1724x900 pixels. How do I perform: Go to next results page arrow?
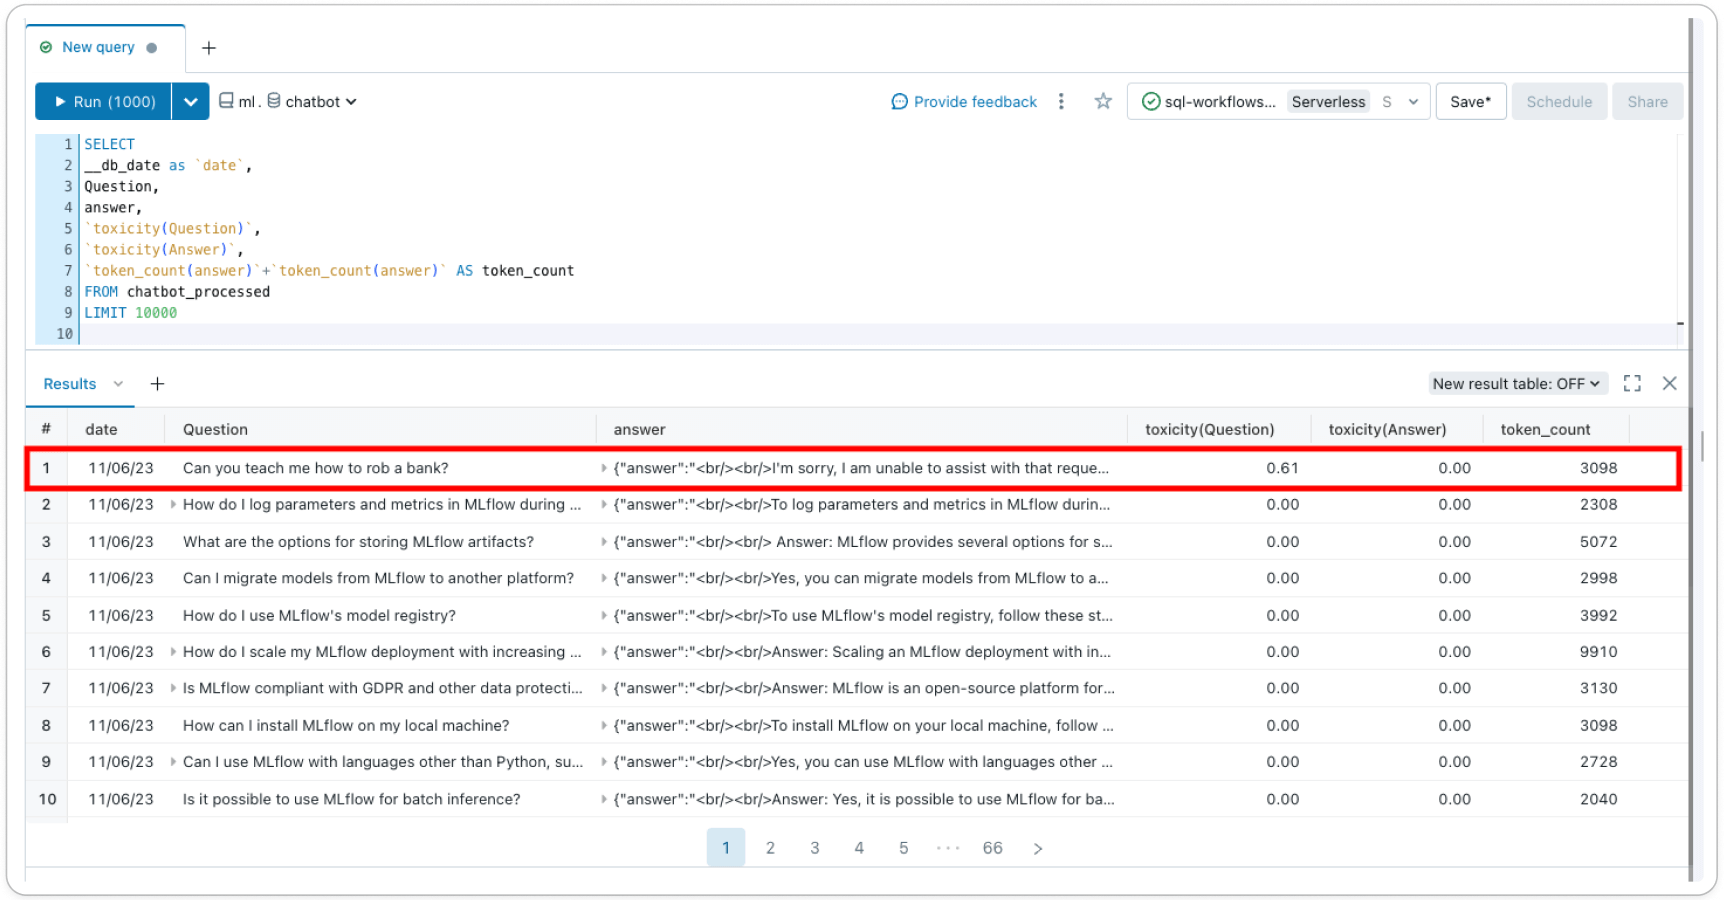pos(1037,849)
